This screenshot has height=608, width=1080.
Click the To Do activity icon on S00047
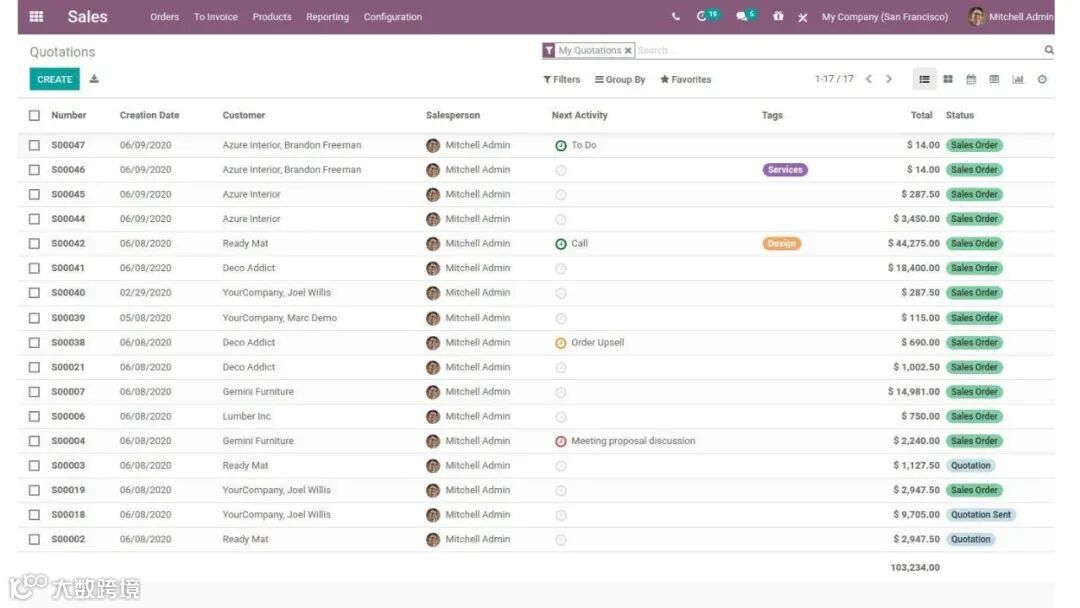click(x=561, y=145)
